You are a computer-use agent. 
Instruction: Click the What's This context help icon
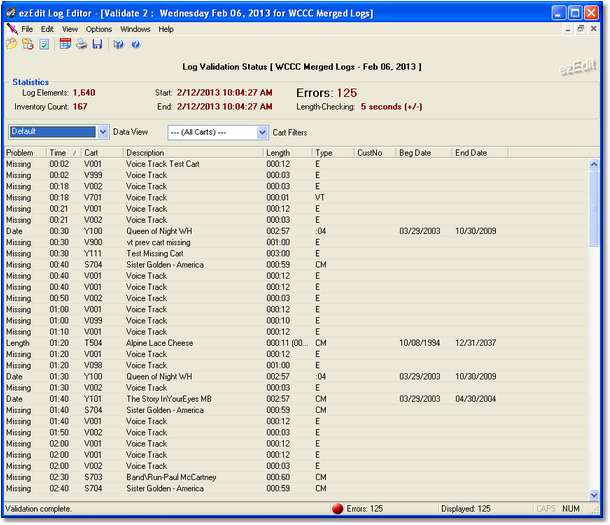(119, 44)
